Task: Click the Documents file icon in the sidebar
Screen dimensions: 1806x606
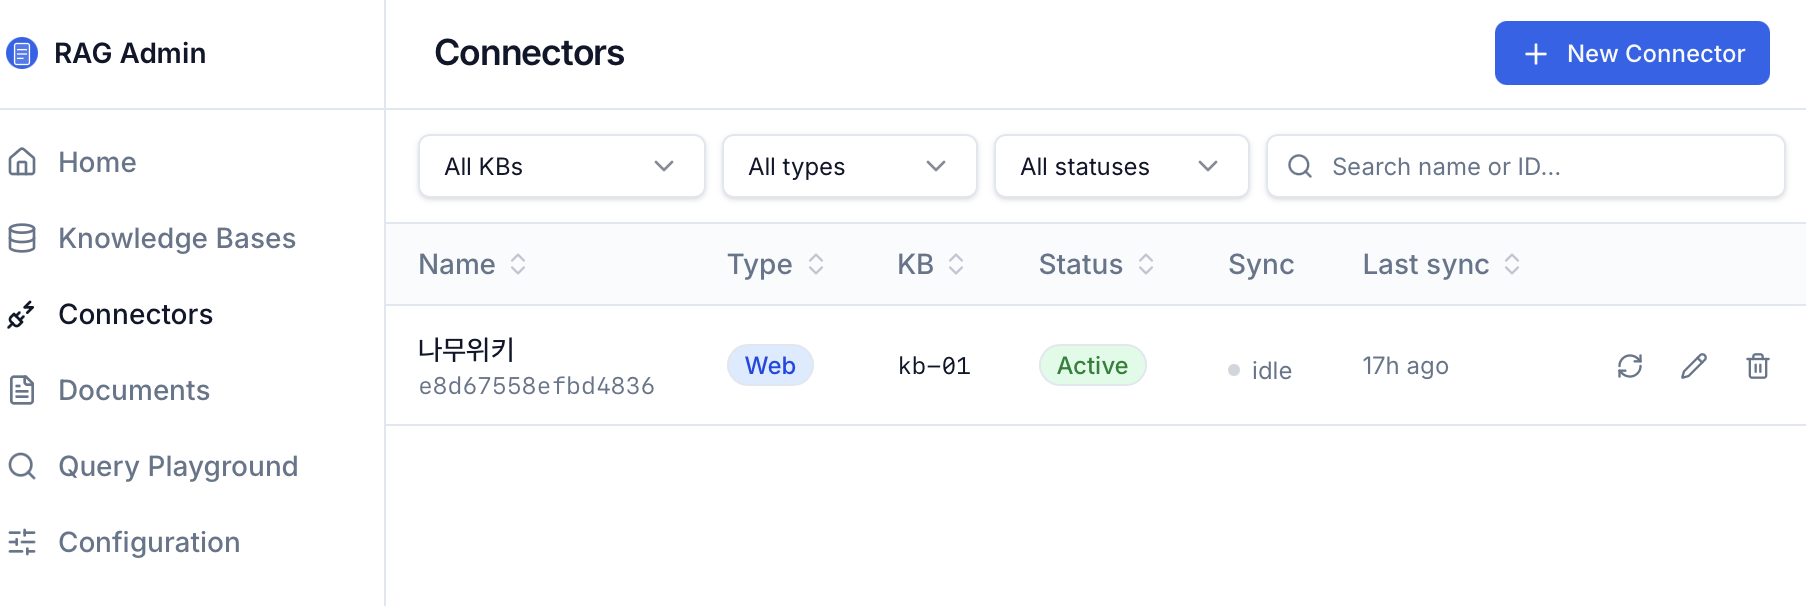Action: point(22,390)
